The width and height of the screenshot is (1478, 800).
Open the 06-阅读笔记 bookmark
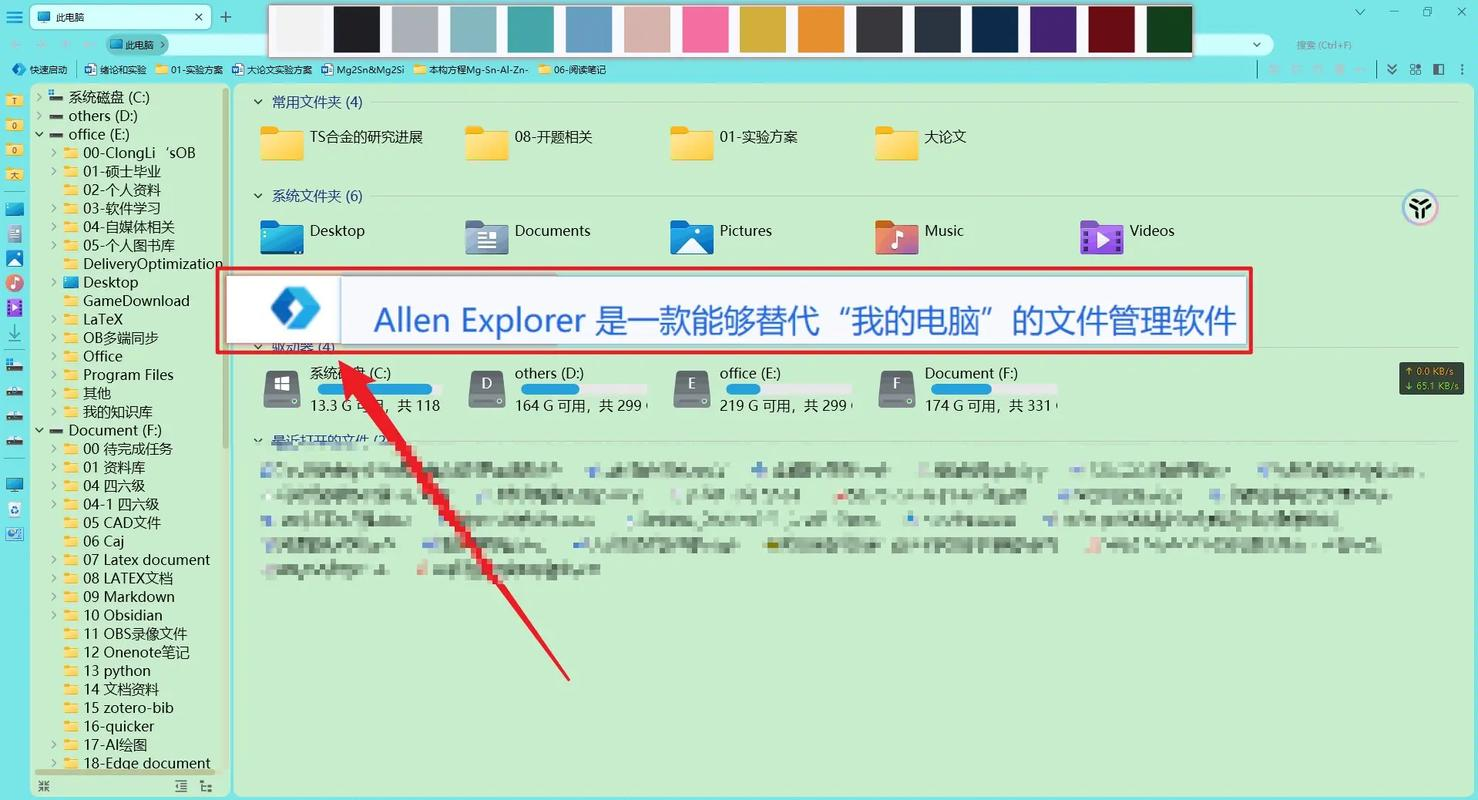(x=572, y=70)
